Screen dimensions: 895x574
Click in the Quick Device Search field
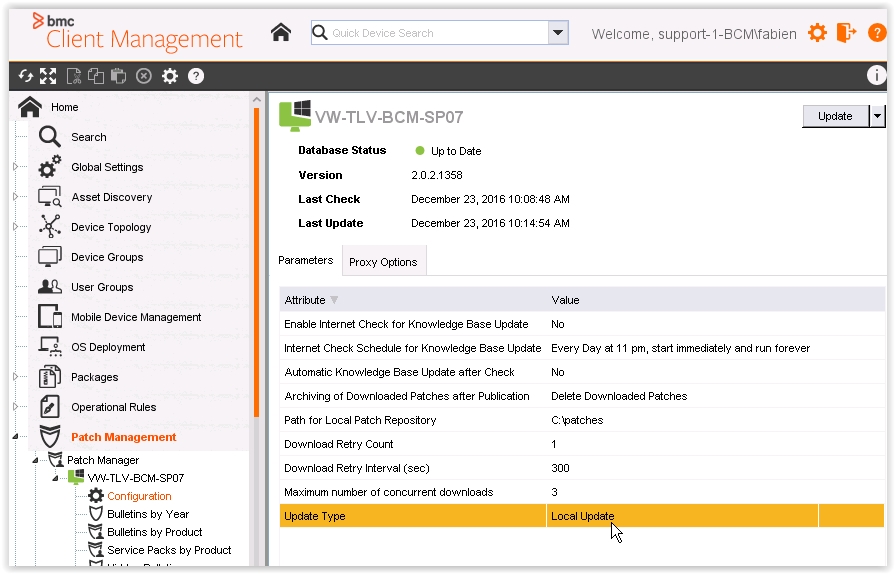tap(438, 33)
